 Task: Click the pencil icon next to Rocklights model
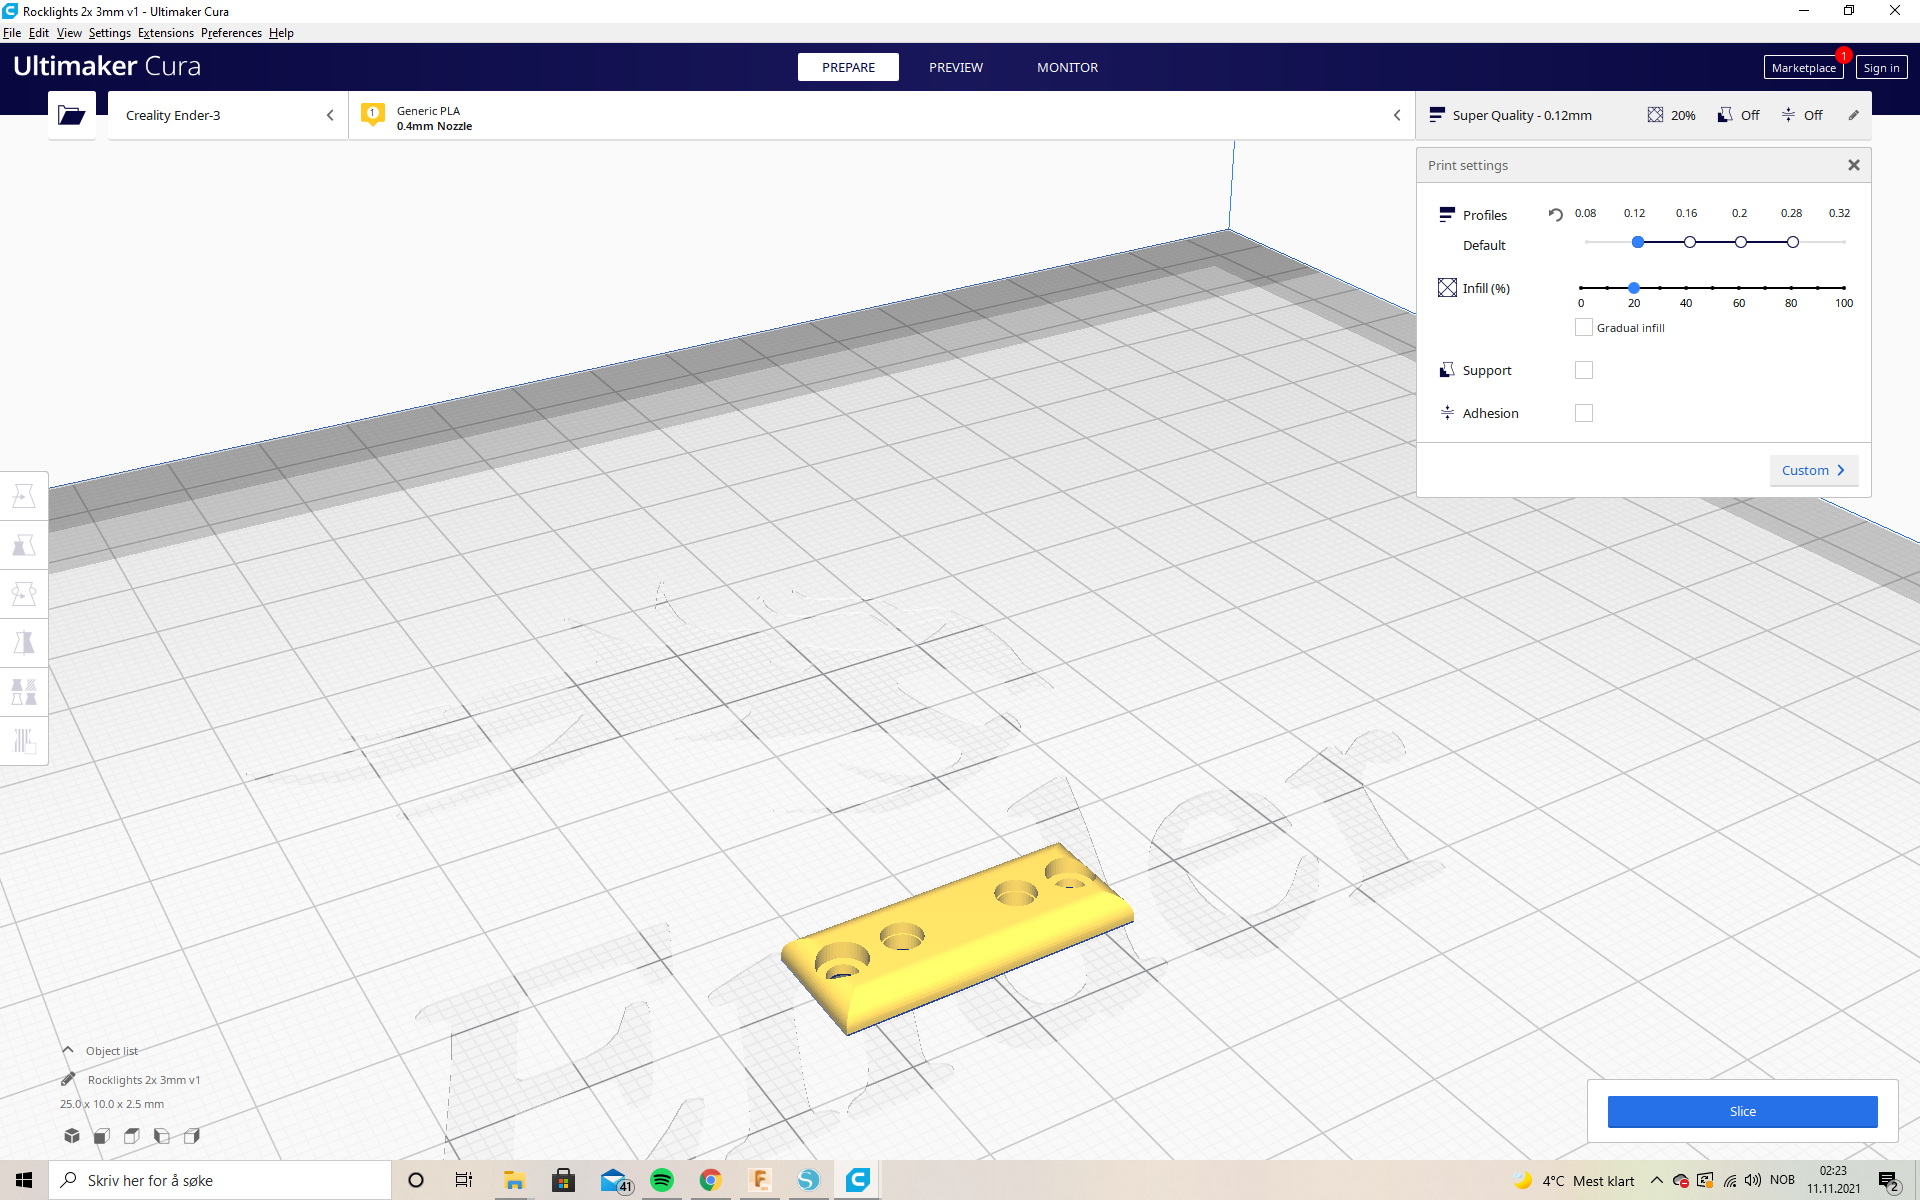[x=68, y=1079]
